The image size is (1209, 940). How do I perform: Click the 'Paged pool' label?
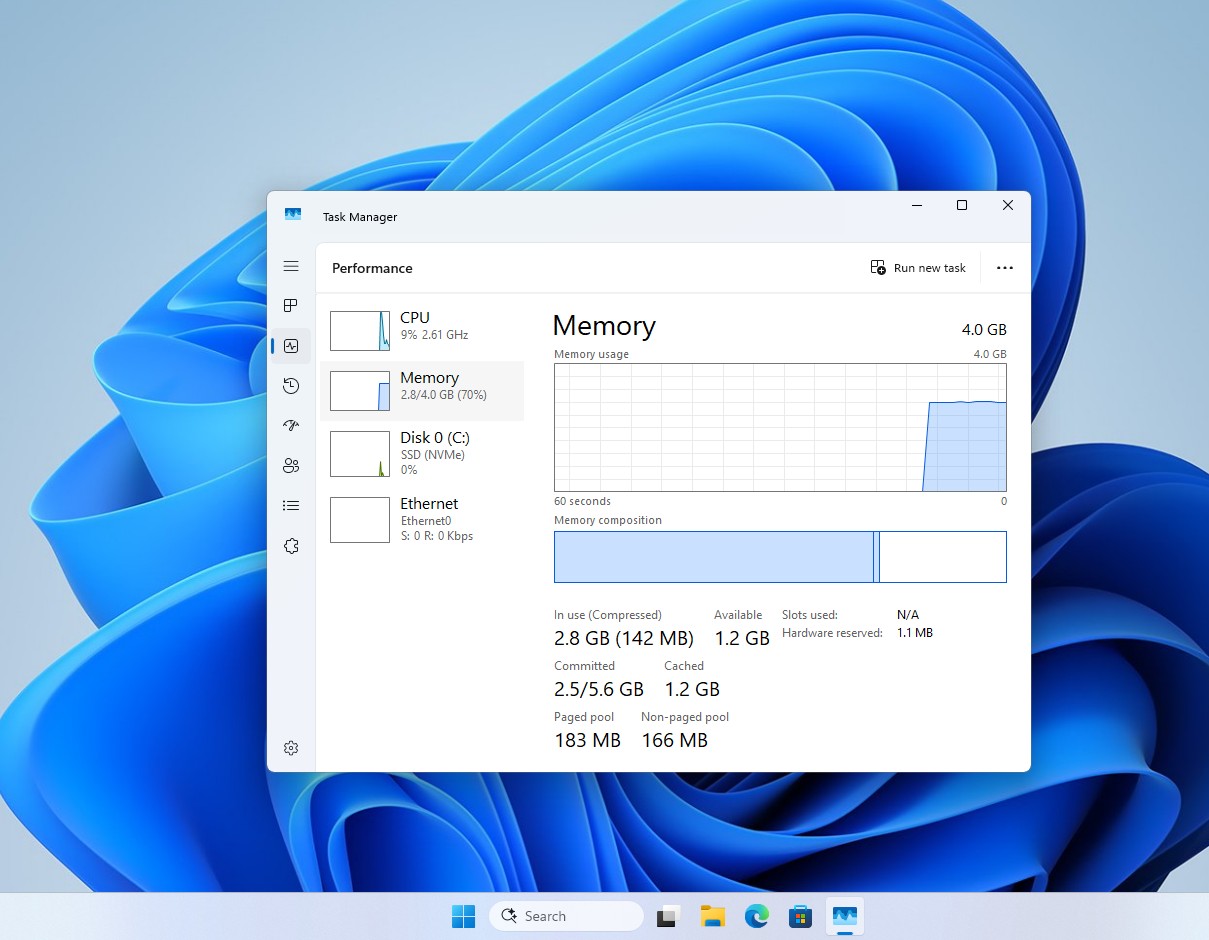click(x=584, y=717)
